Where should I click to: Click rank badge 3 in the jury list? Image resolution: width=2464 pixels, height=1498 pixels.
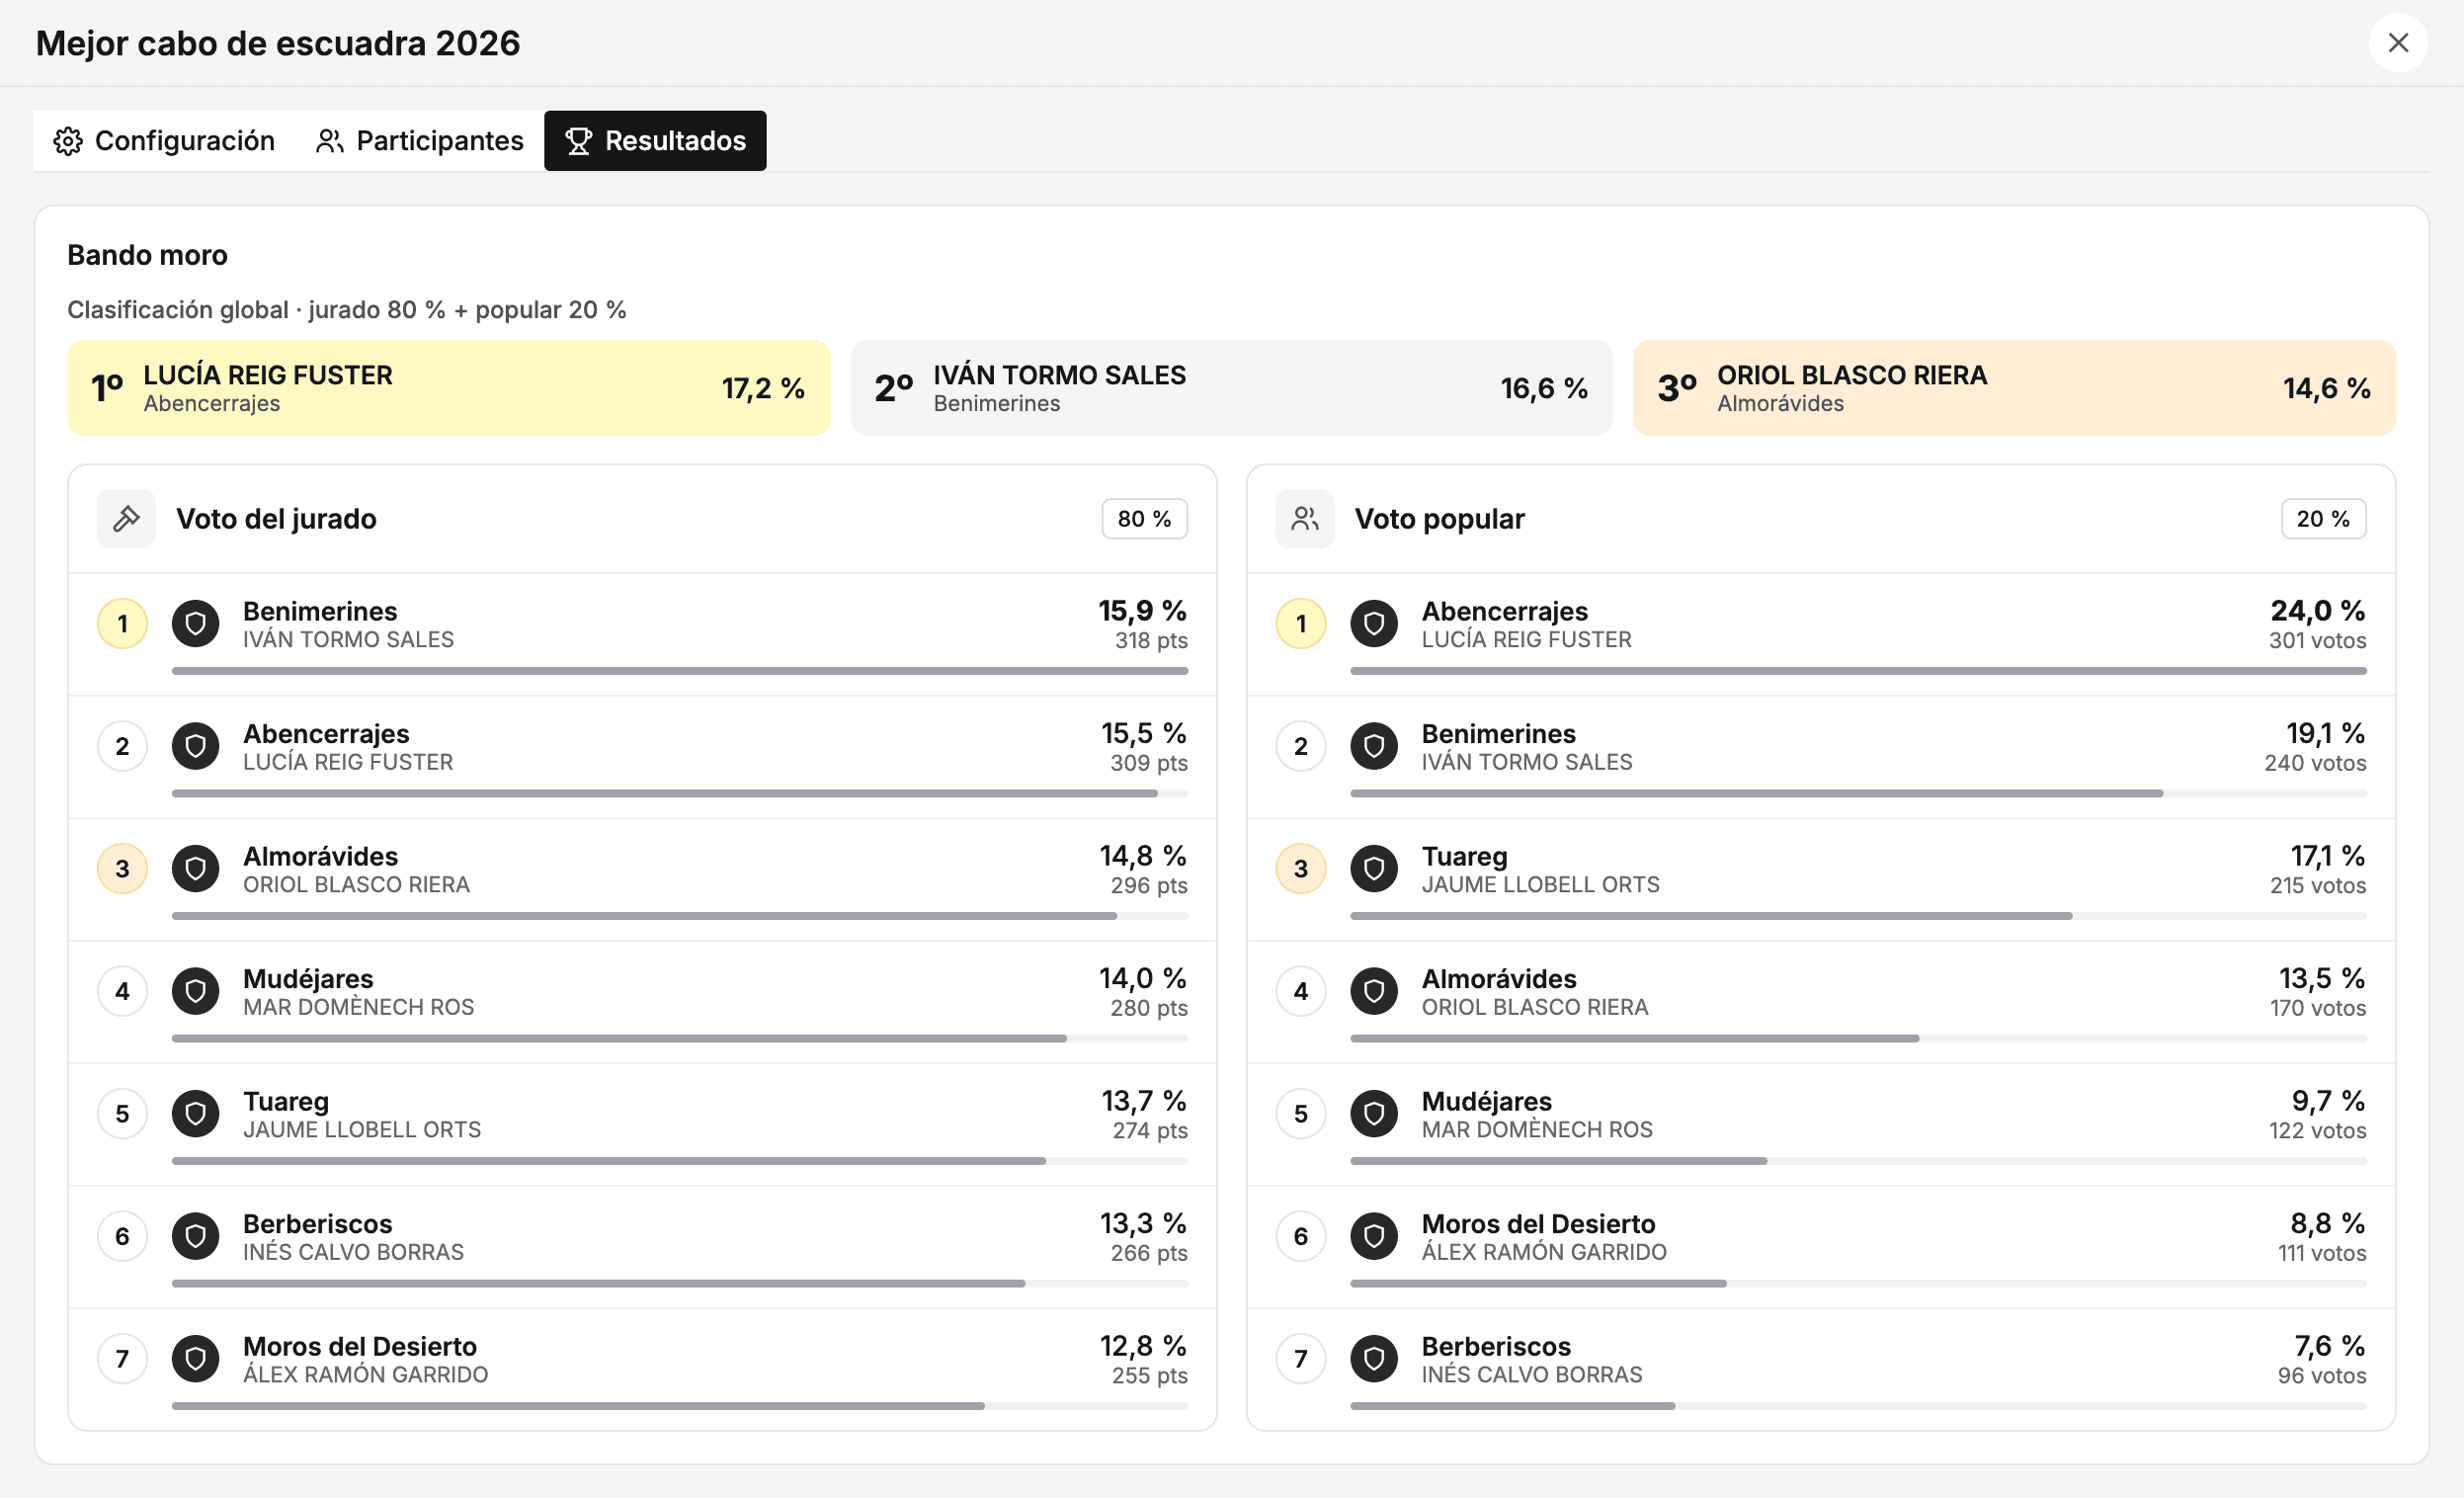pyautogui.click(x=122, y=869)
